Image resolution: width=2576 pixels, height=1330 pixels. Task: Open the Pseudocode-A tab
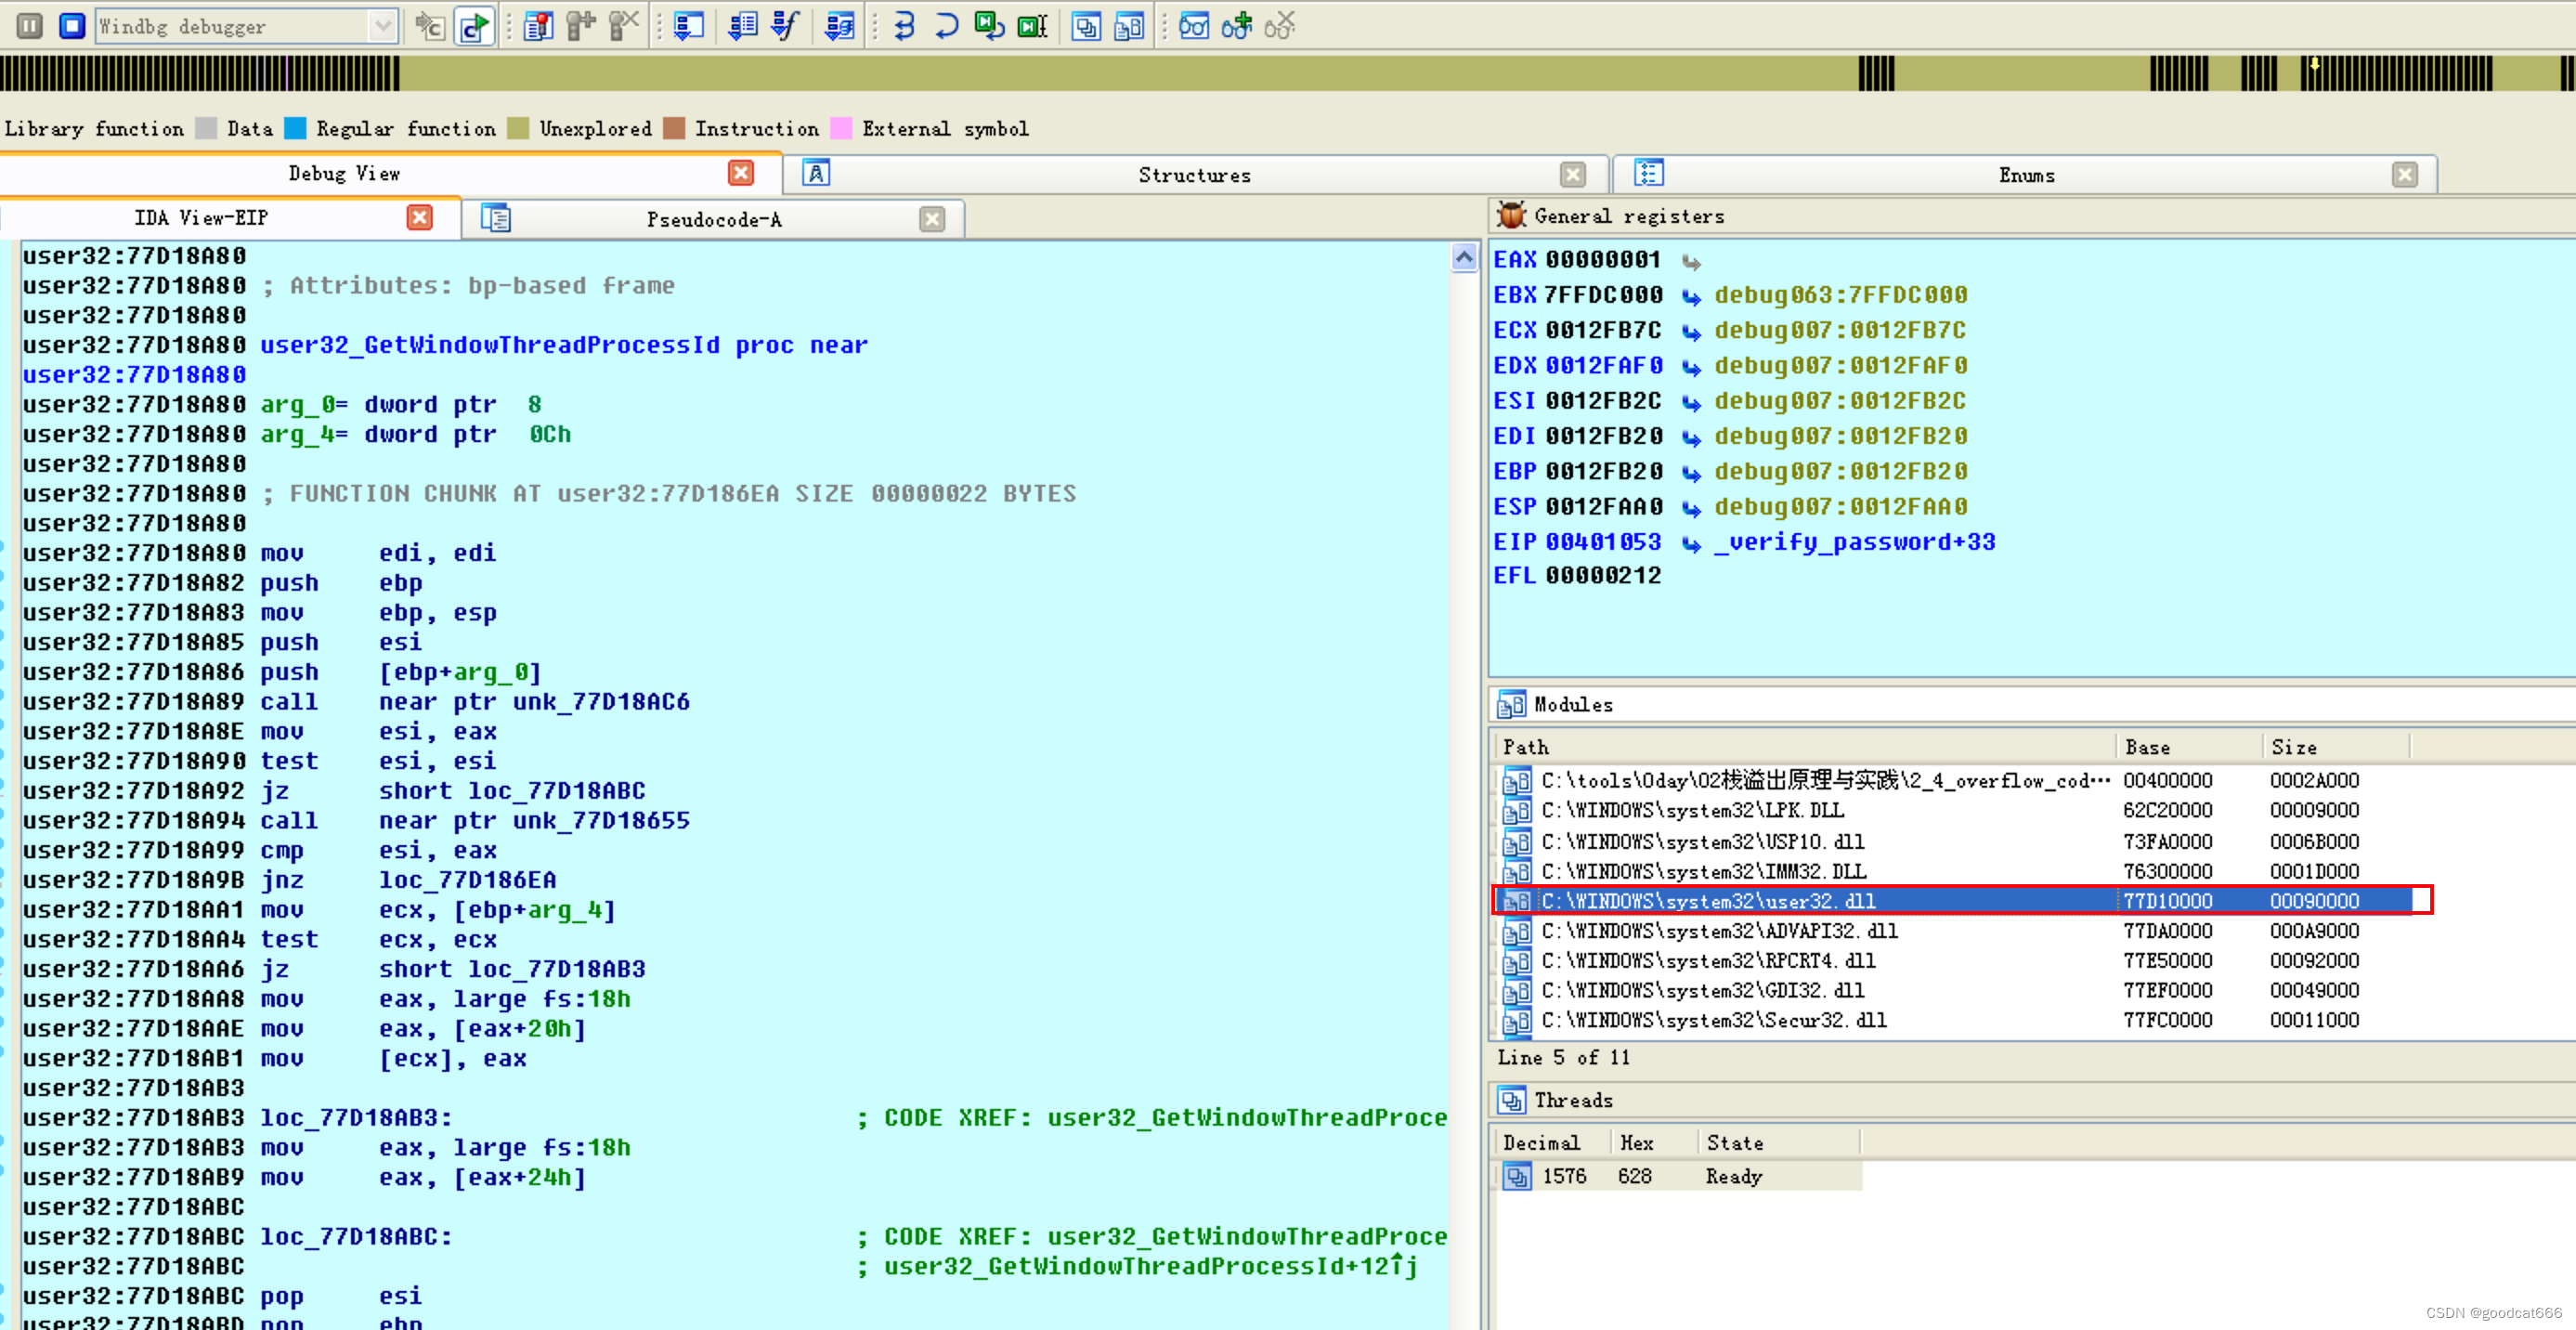tap(713, 219)
